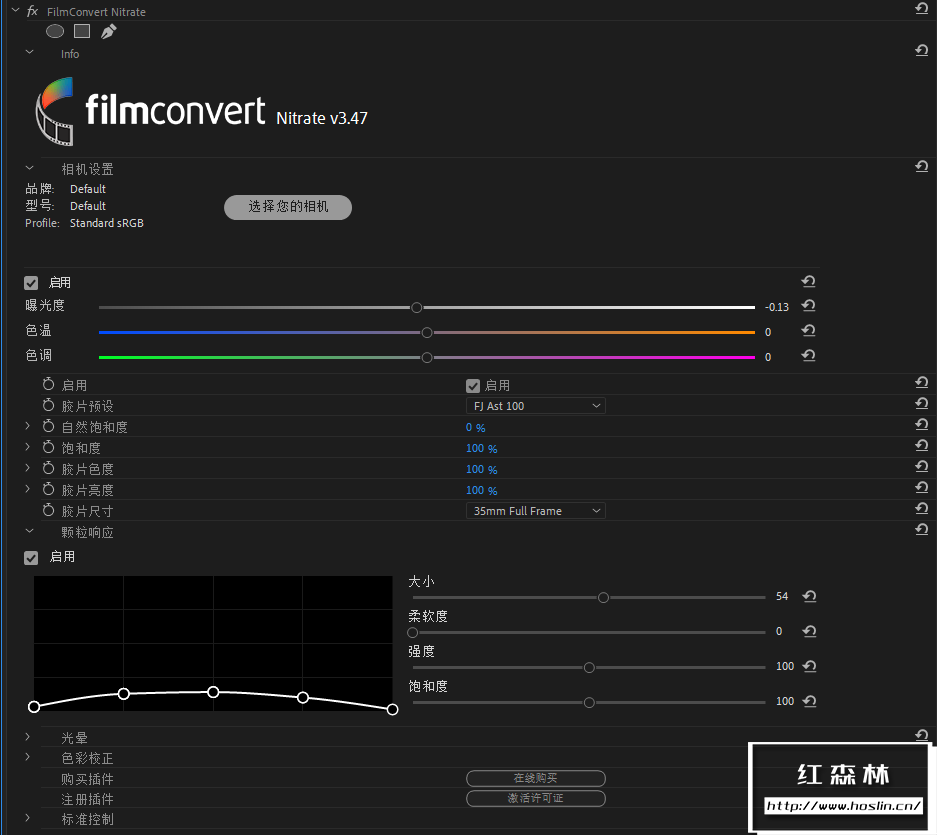This screenshot has height=835, width=937.
Task: Expand the 胶片色度 parameter
Action: [27, 467]
